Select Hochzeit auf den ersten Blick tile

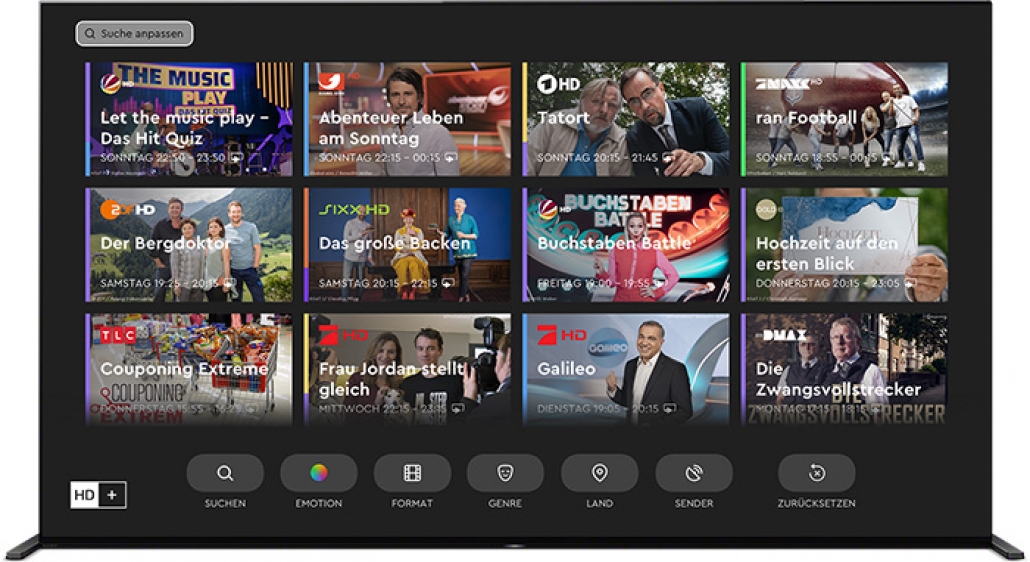click(844, 245)
